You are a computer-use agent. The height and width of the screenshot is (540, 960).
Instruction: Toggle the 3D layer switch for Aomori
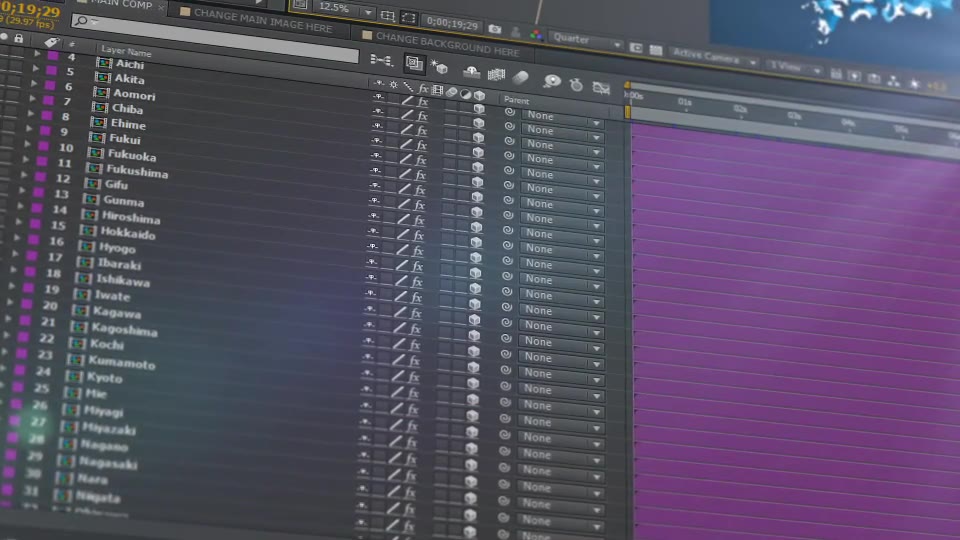[x=478, y=138]
